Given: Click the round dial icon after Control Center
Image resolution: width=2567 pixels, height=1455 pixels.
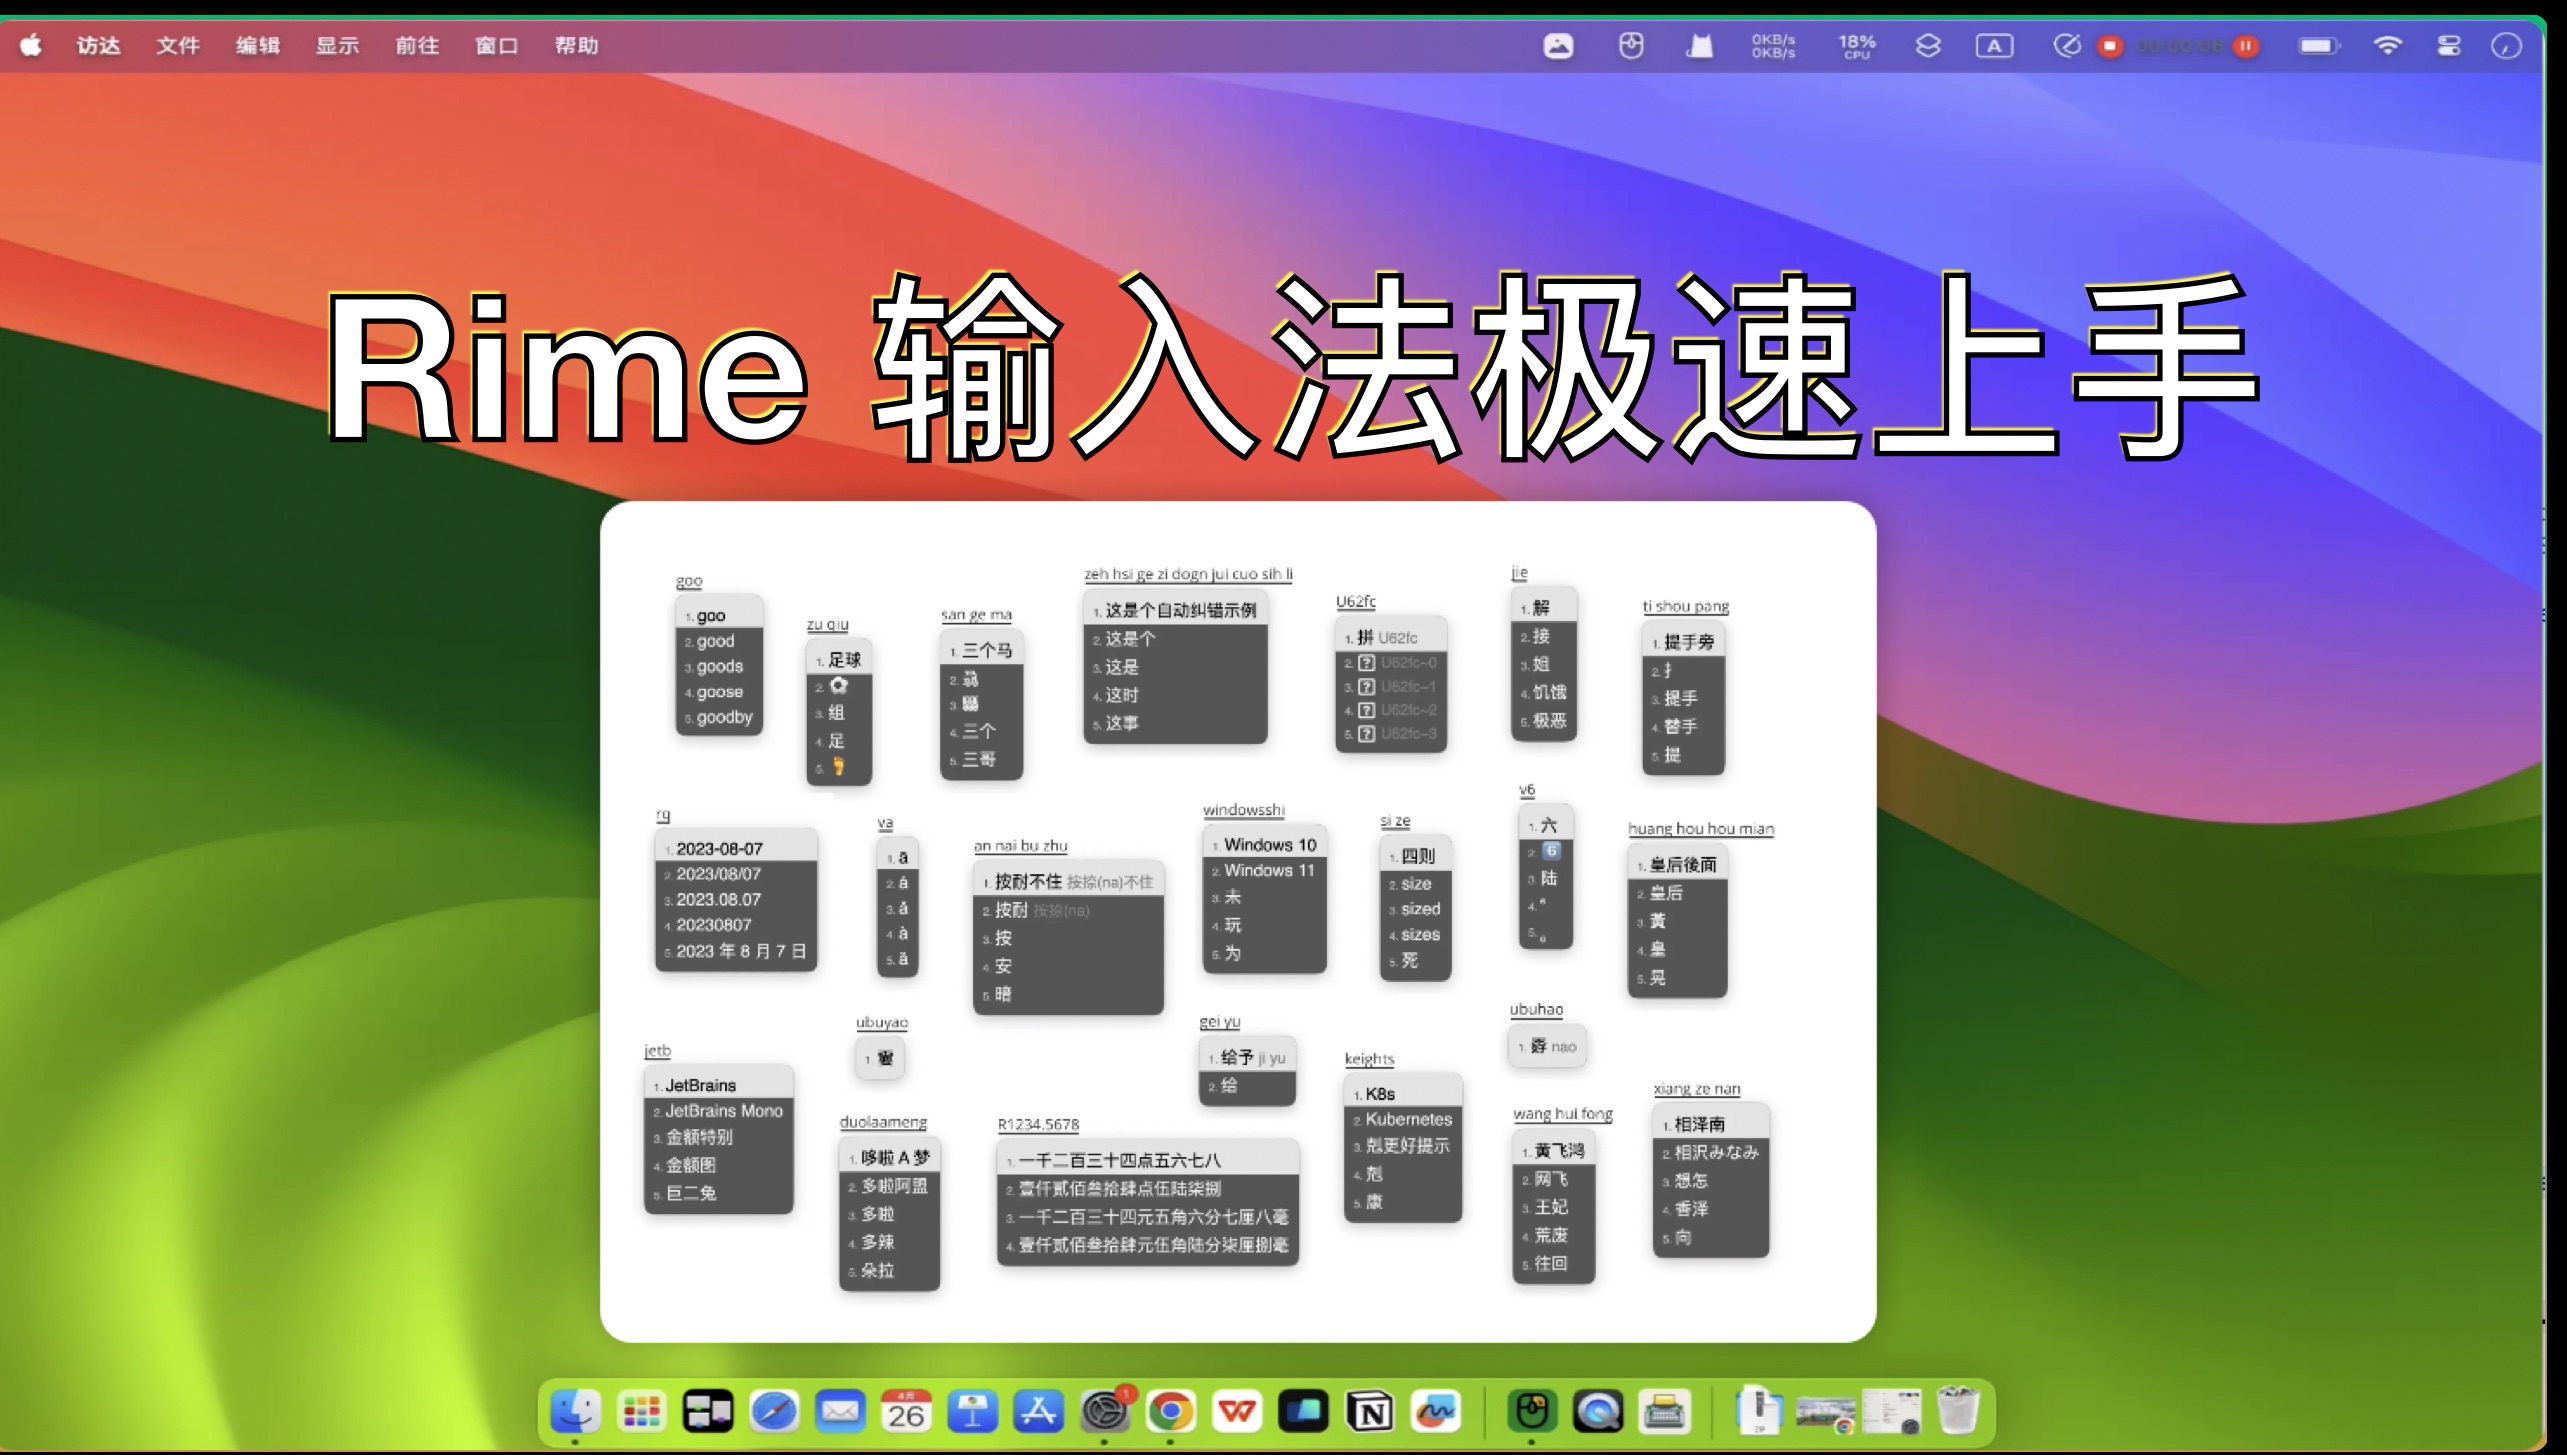Looking at the screenshot, I should coord(2506,46).
